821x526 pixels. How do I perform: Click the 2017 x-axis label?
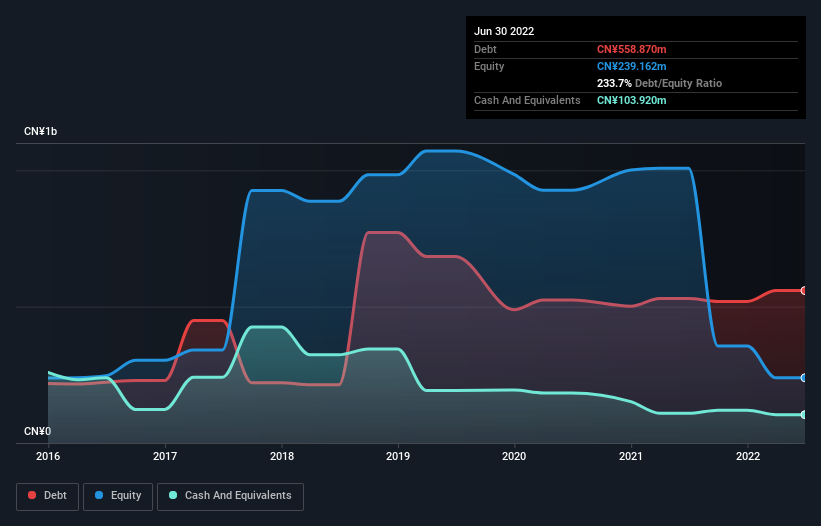click(x=165, y=456)
